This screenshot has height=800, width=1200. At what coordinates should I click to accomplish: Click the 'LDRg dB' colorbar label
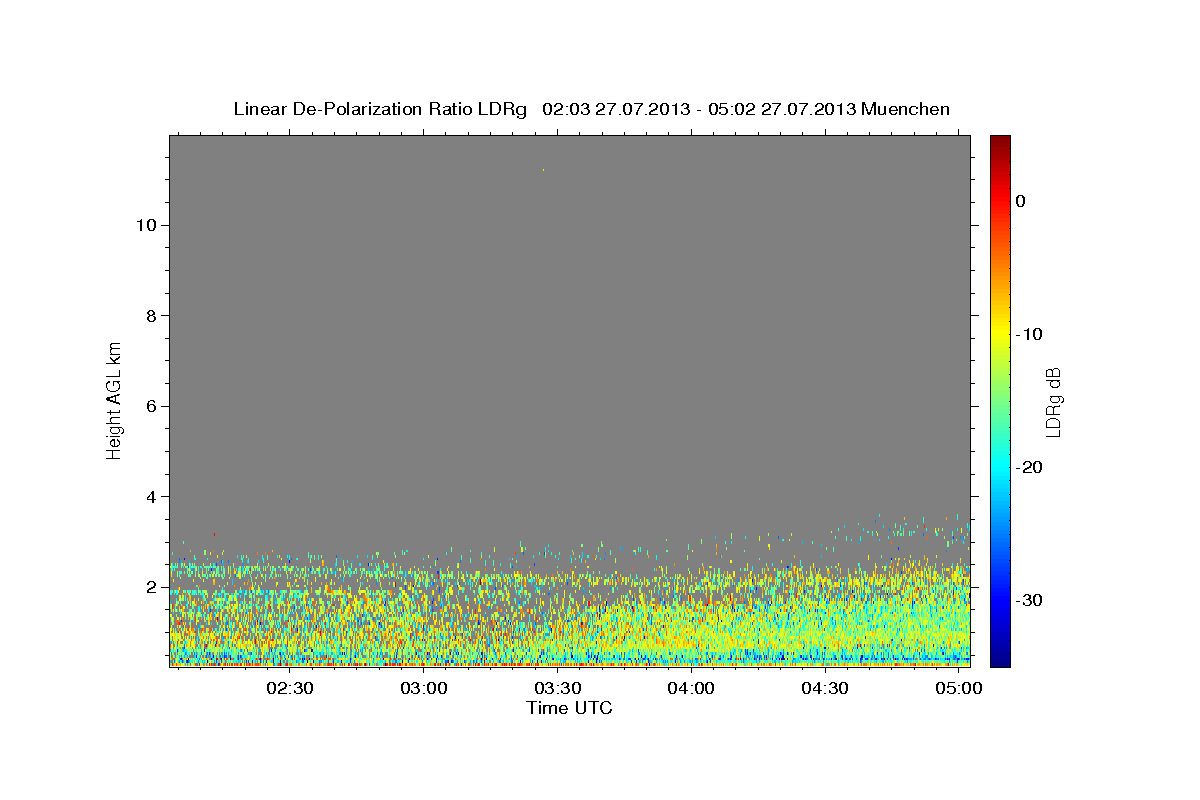[1053, 401]
